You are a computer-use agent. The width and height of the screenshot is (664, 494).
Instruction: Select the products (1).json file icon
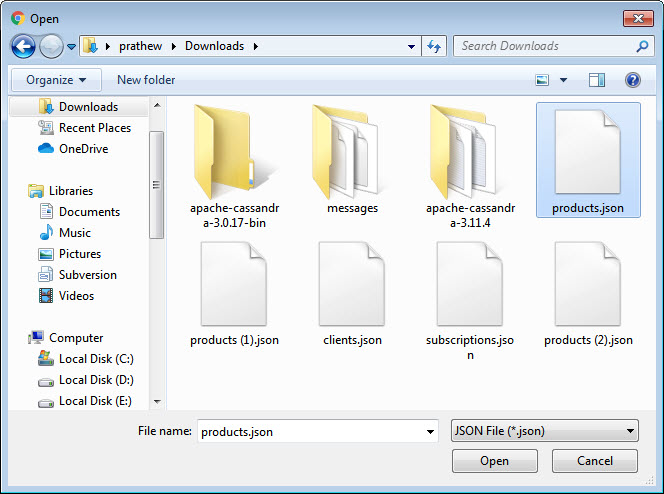click(x=234, y=284)
